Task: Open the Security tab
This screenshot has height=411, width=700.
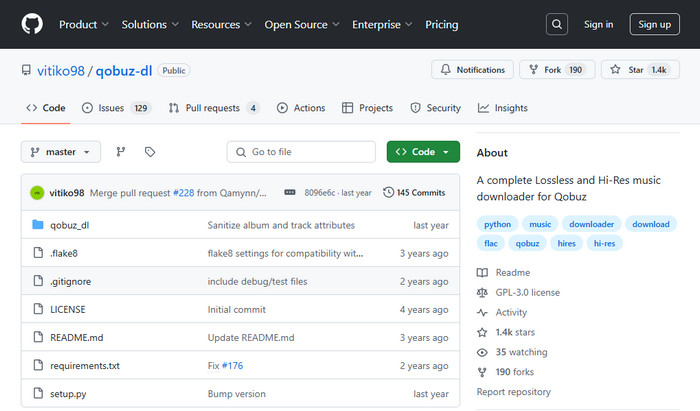Action: (x=436, y=108)
